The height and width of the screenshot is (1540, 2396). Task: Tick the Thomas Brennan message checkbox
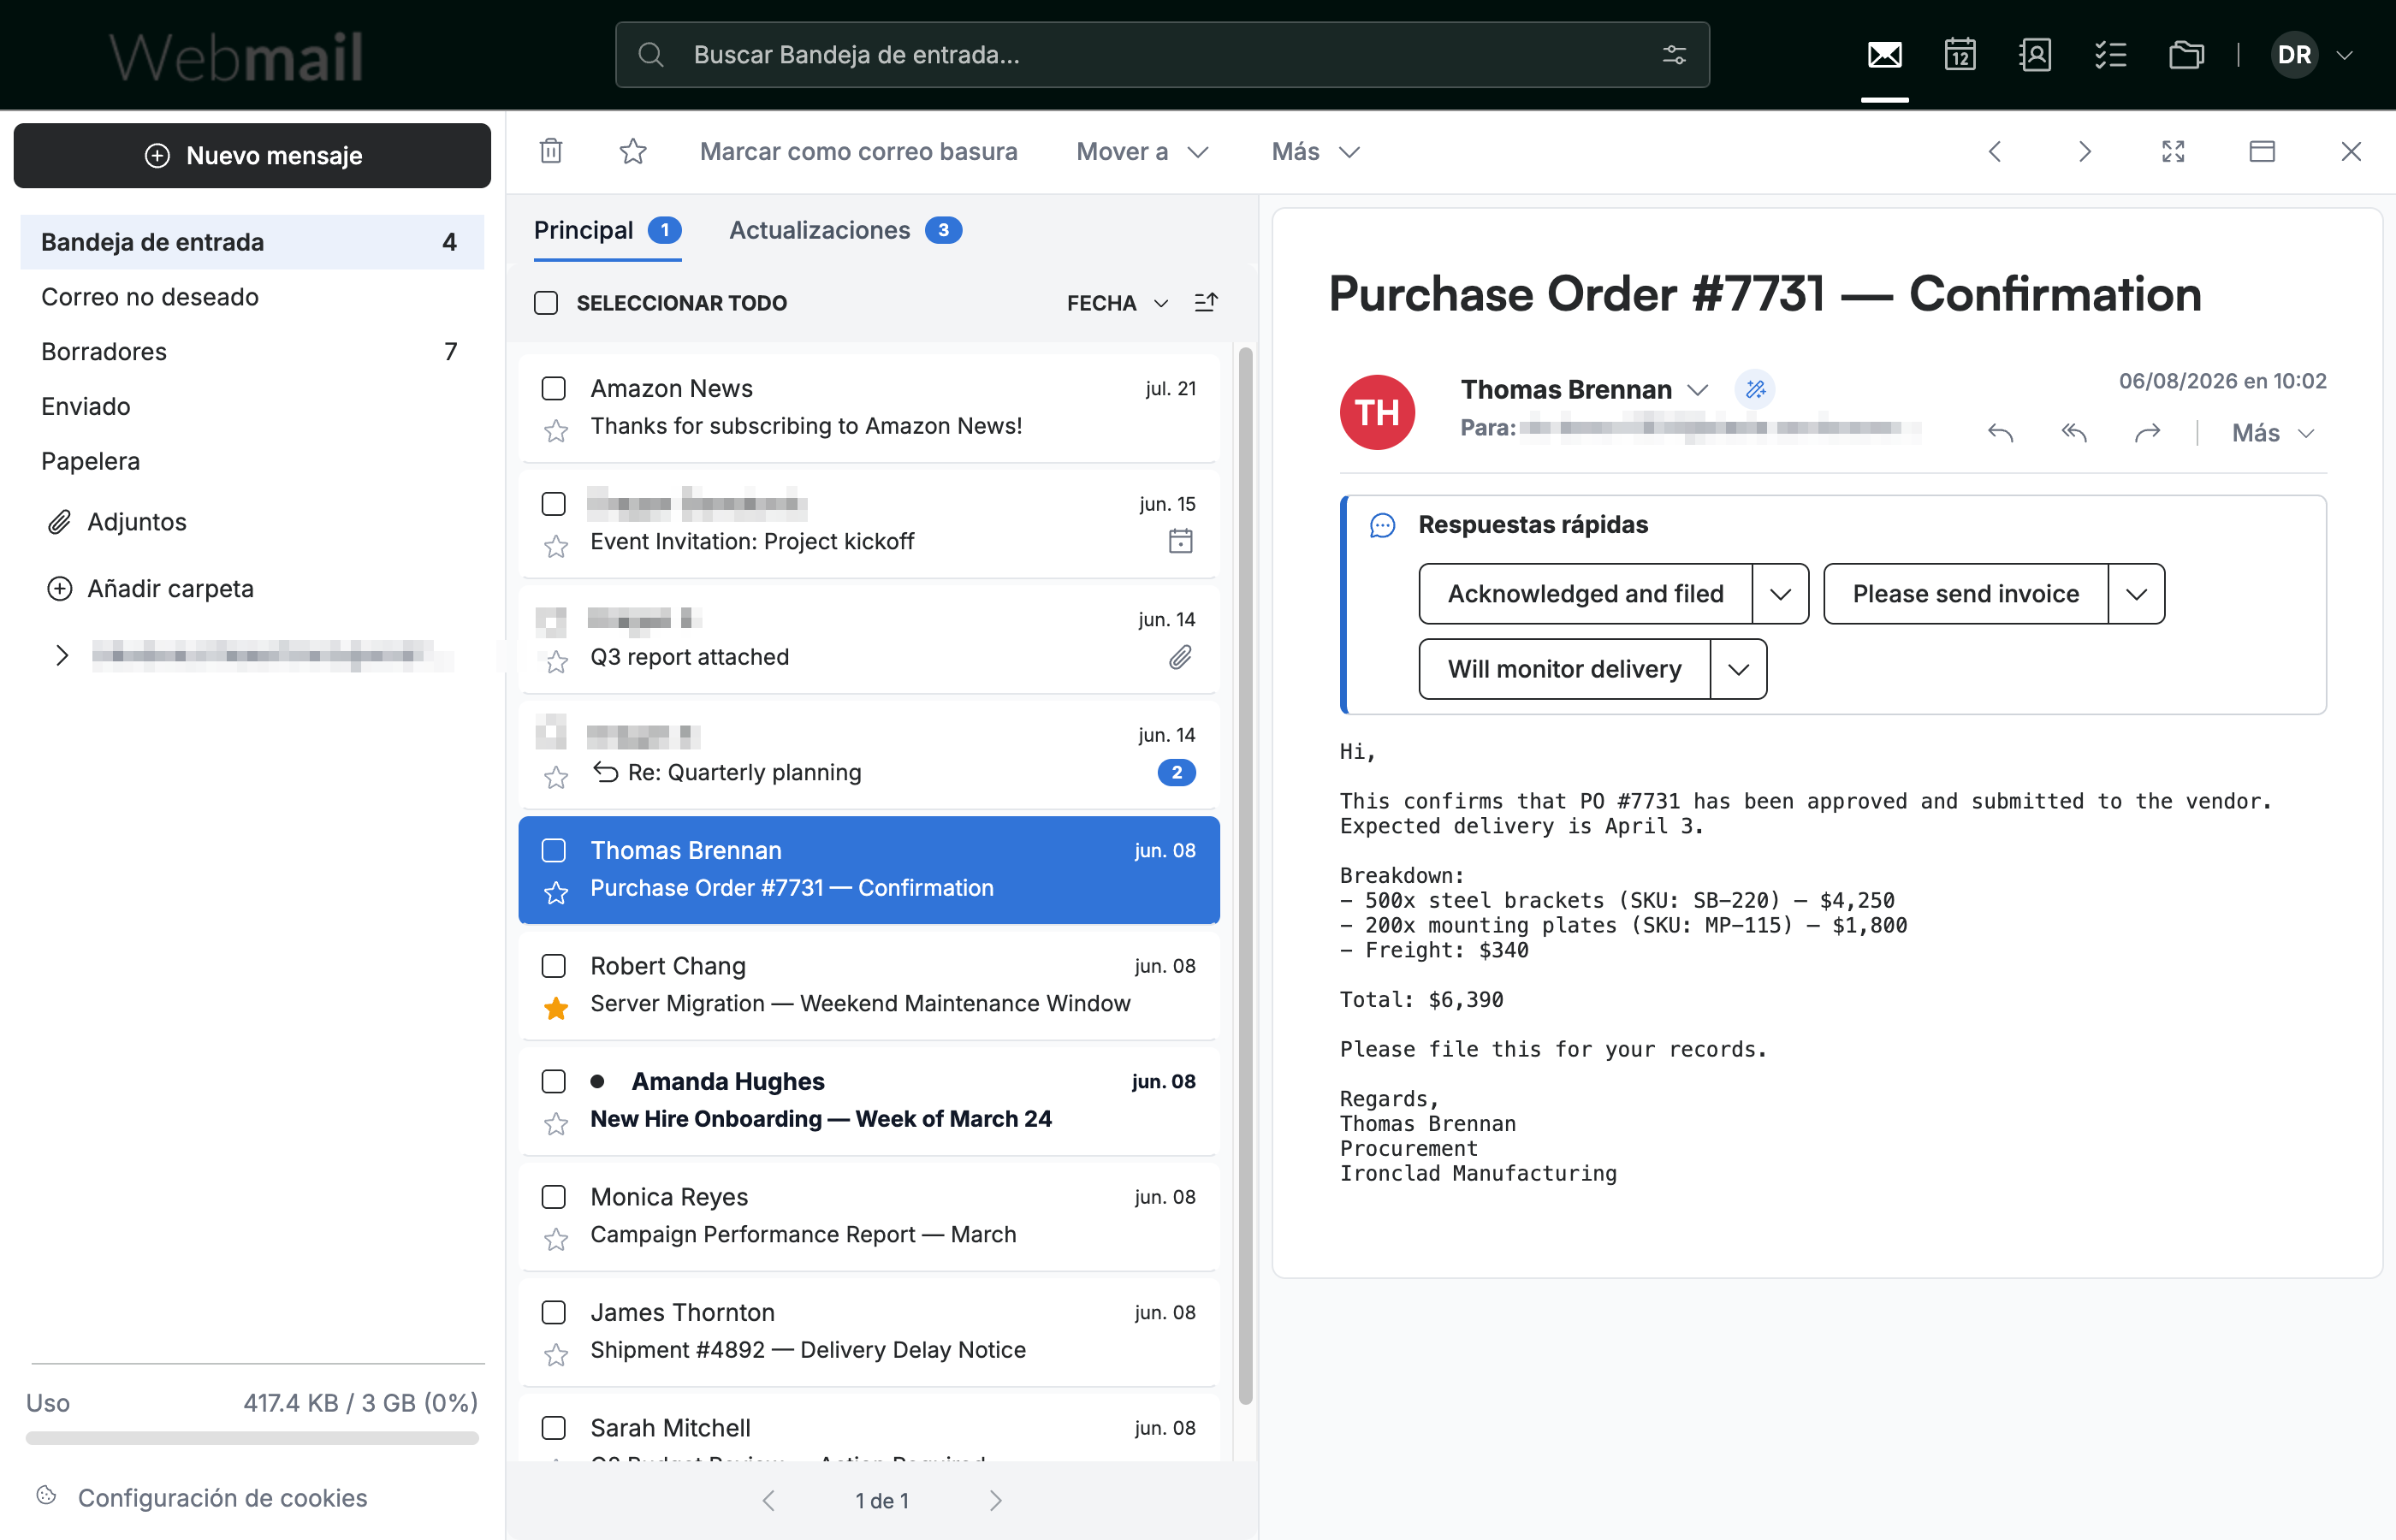(x=553, y=850)
